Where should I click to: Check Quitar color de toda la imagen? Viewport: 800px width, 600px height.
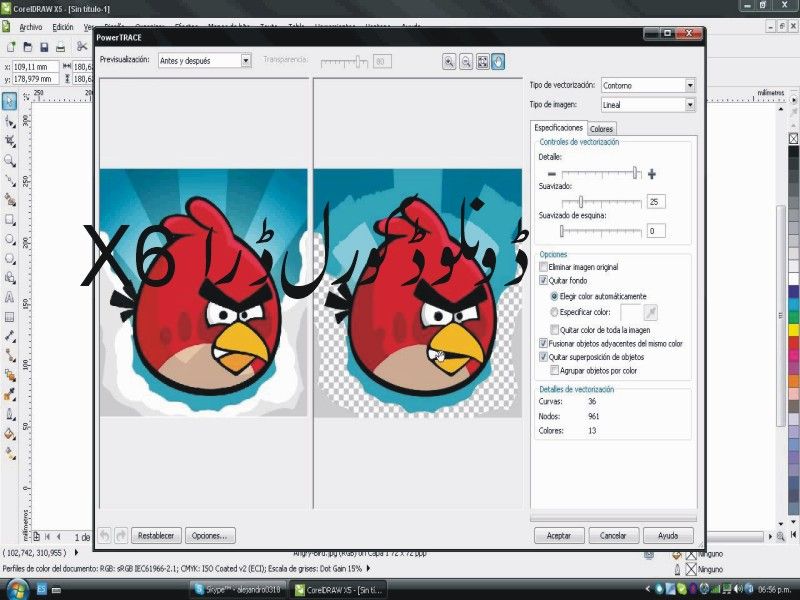click(555, 330)
